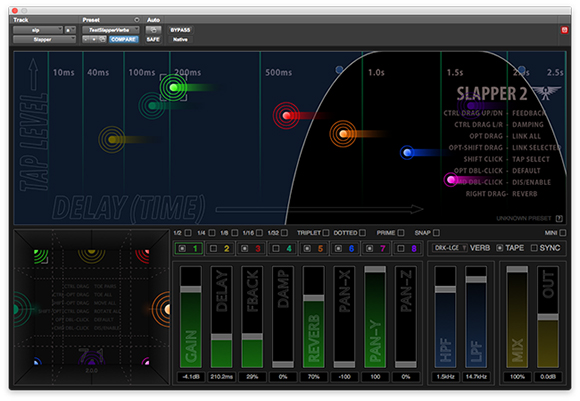This screenshot has height=401, width=580.
Task: Click the LPF value field showing 14.7kHz
Action: pos(476,377)
